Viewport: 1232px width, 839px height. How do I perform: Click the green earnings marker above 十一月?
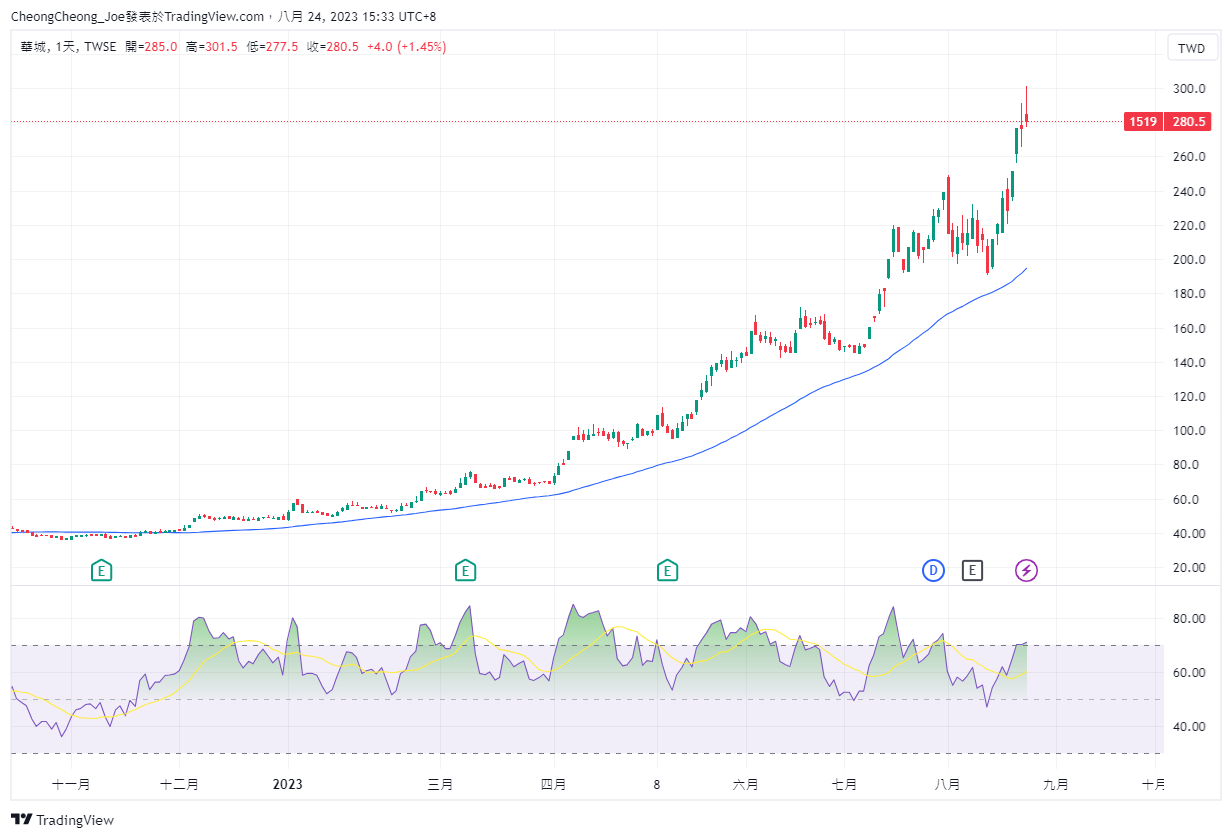point(101,571)
